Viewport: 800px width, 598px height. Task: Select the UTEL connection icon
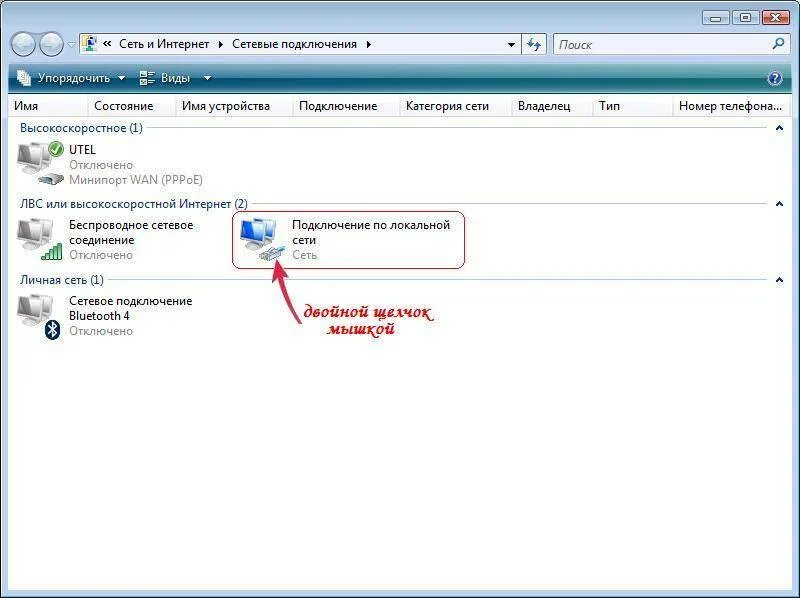tap(40, 163)
